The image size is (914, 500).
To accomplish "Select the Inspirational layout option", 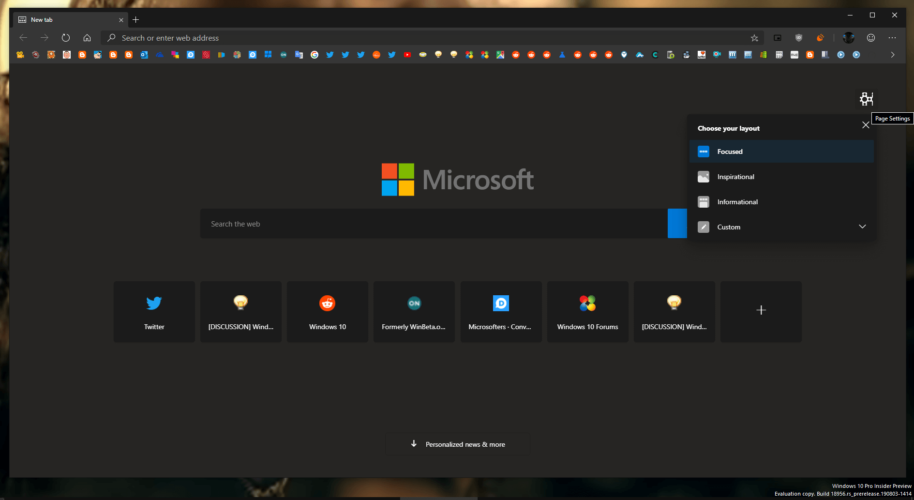I will (781, 177).
